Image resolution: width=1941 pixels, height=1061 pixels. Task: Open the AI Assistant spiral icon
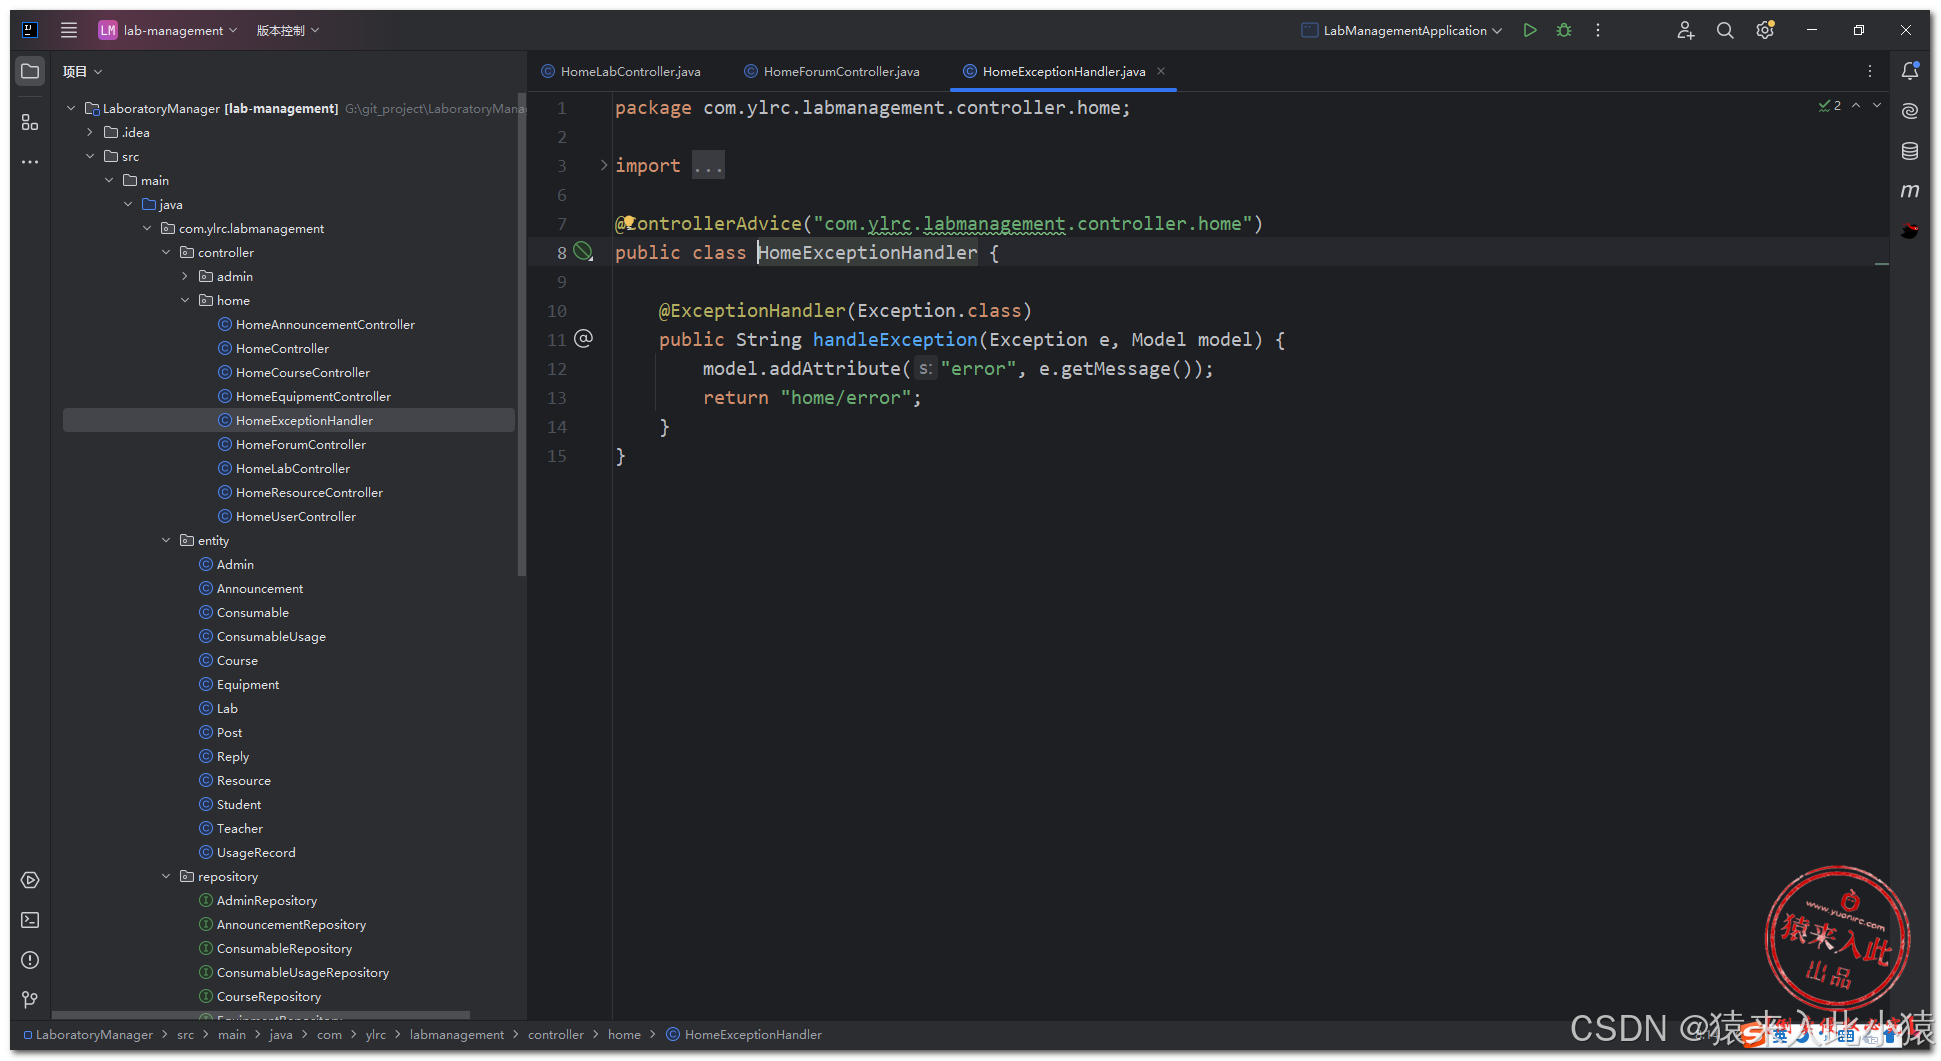(x=1910, y=111)
